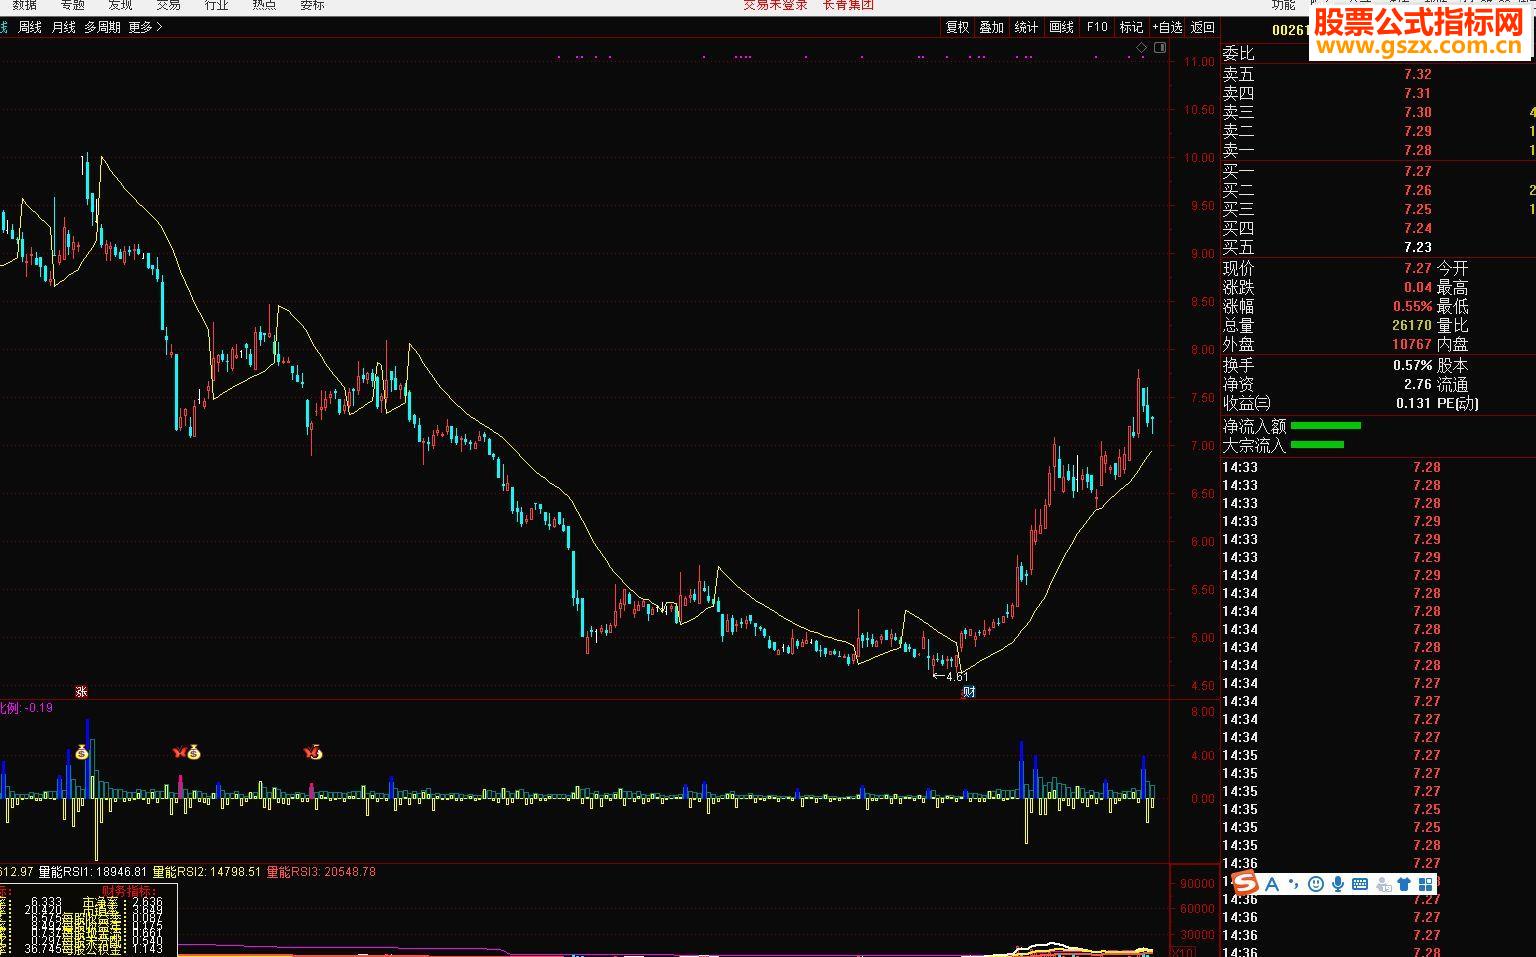This screenshot has height=957, width=1536.
Task: Click the 换手 value 0.57%
Action: tap(1413, 365)
